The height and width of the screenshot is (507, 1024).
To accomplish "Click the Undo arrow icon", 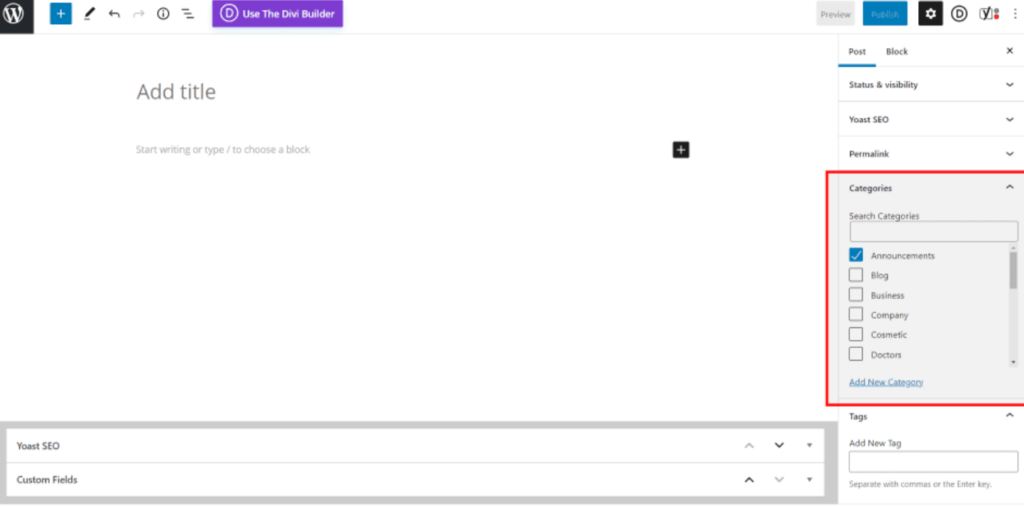I will pos(114,14).
